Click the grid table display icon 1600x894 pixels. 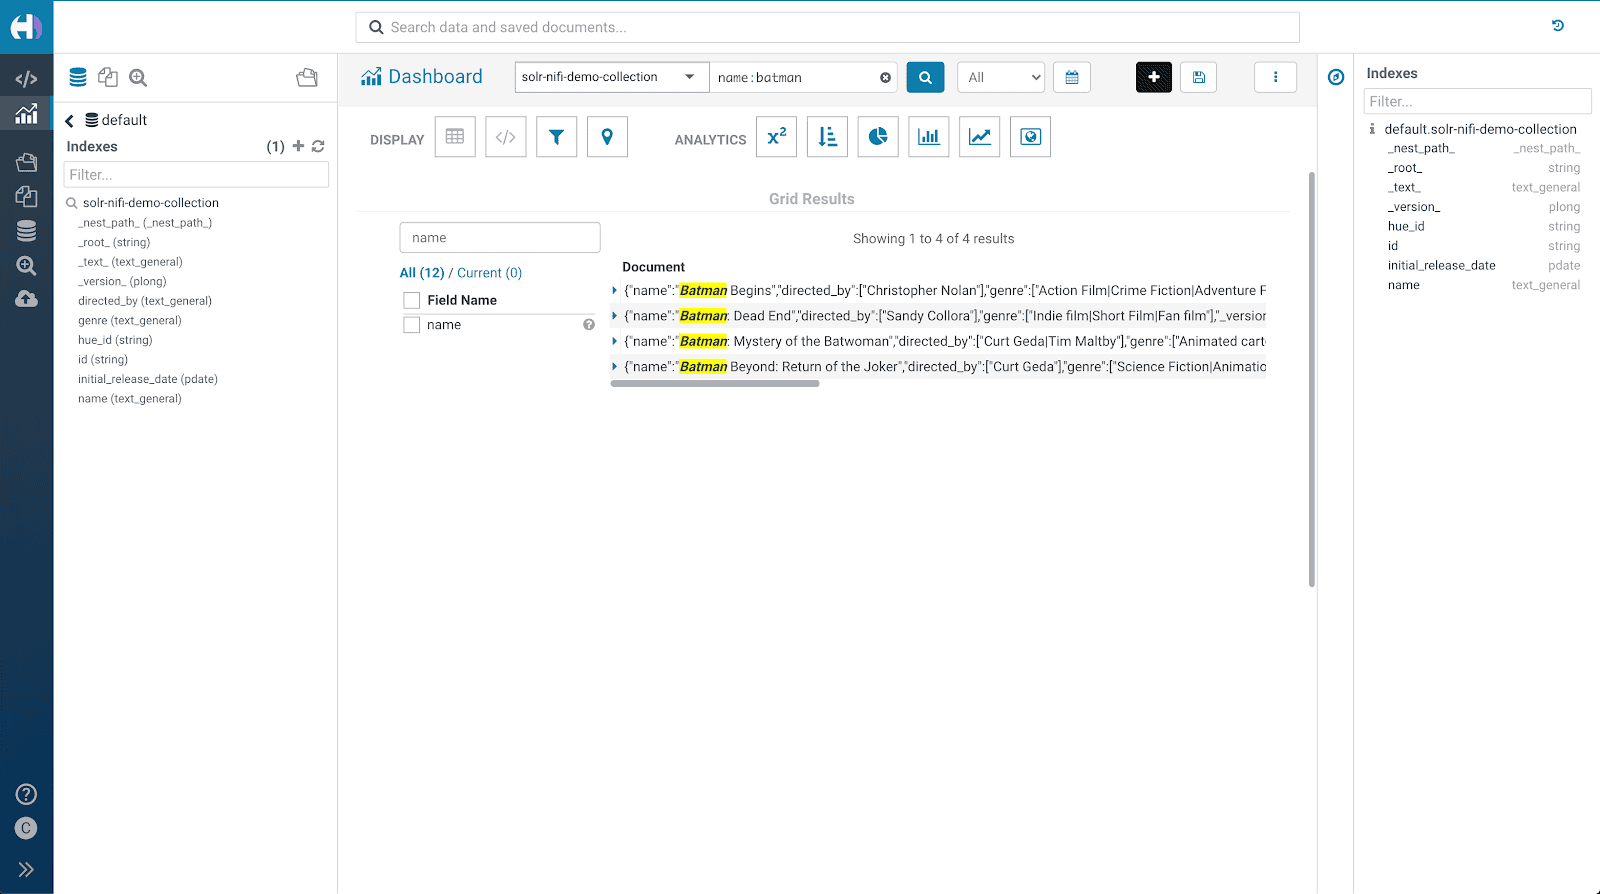coord(455,137)
